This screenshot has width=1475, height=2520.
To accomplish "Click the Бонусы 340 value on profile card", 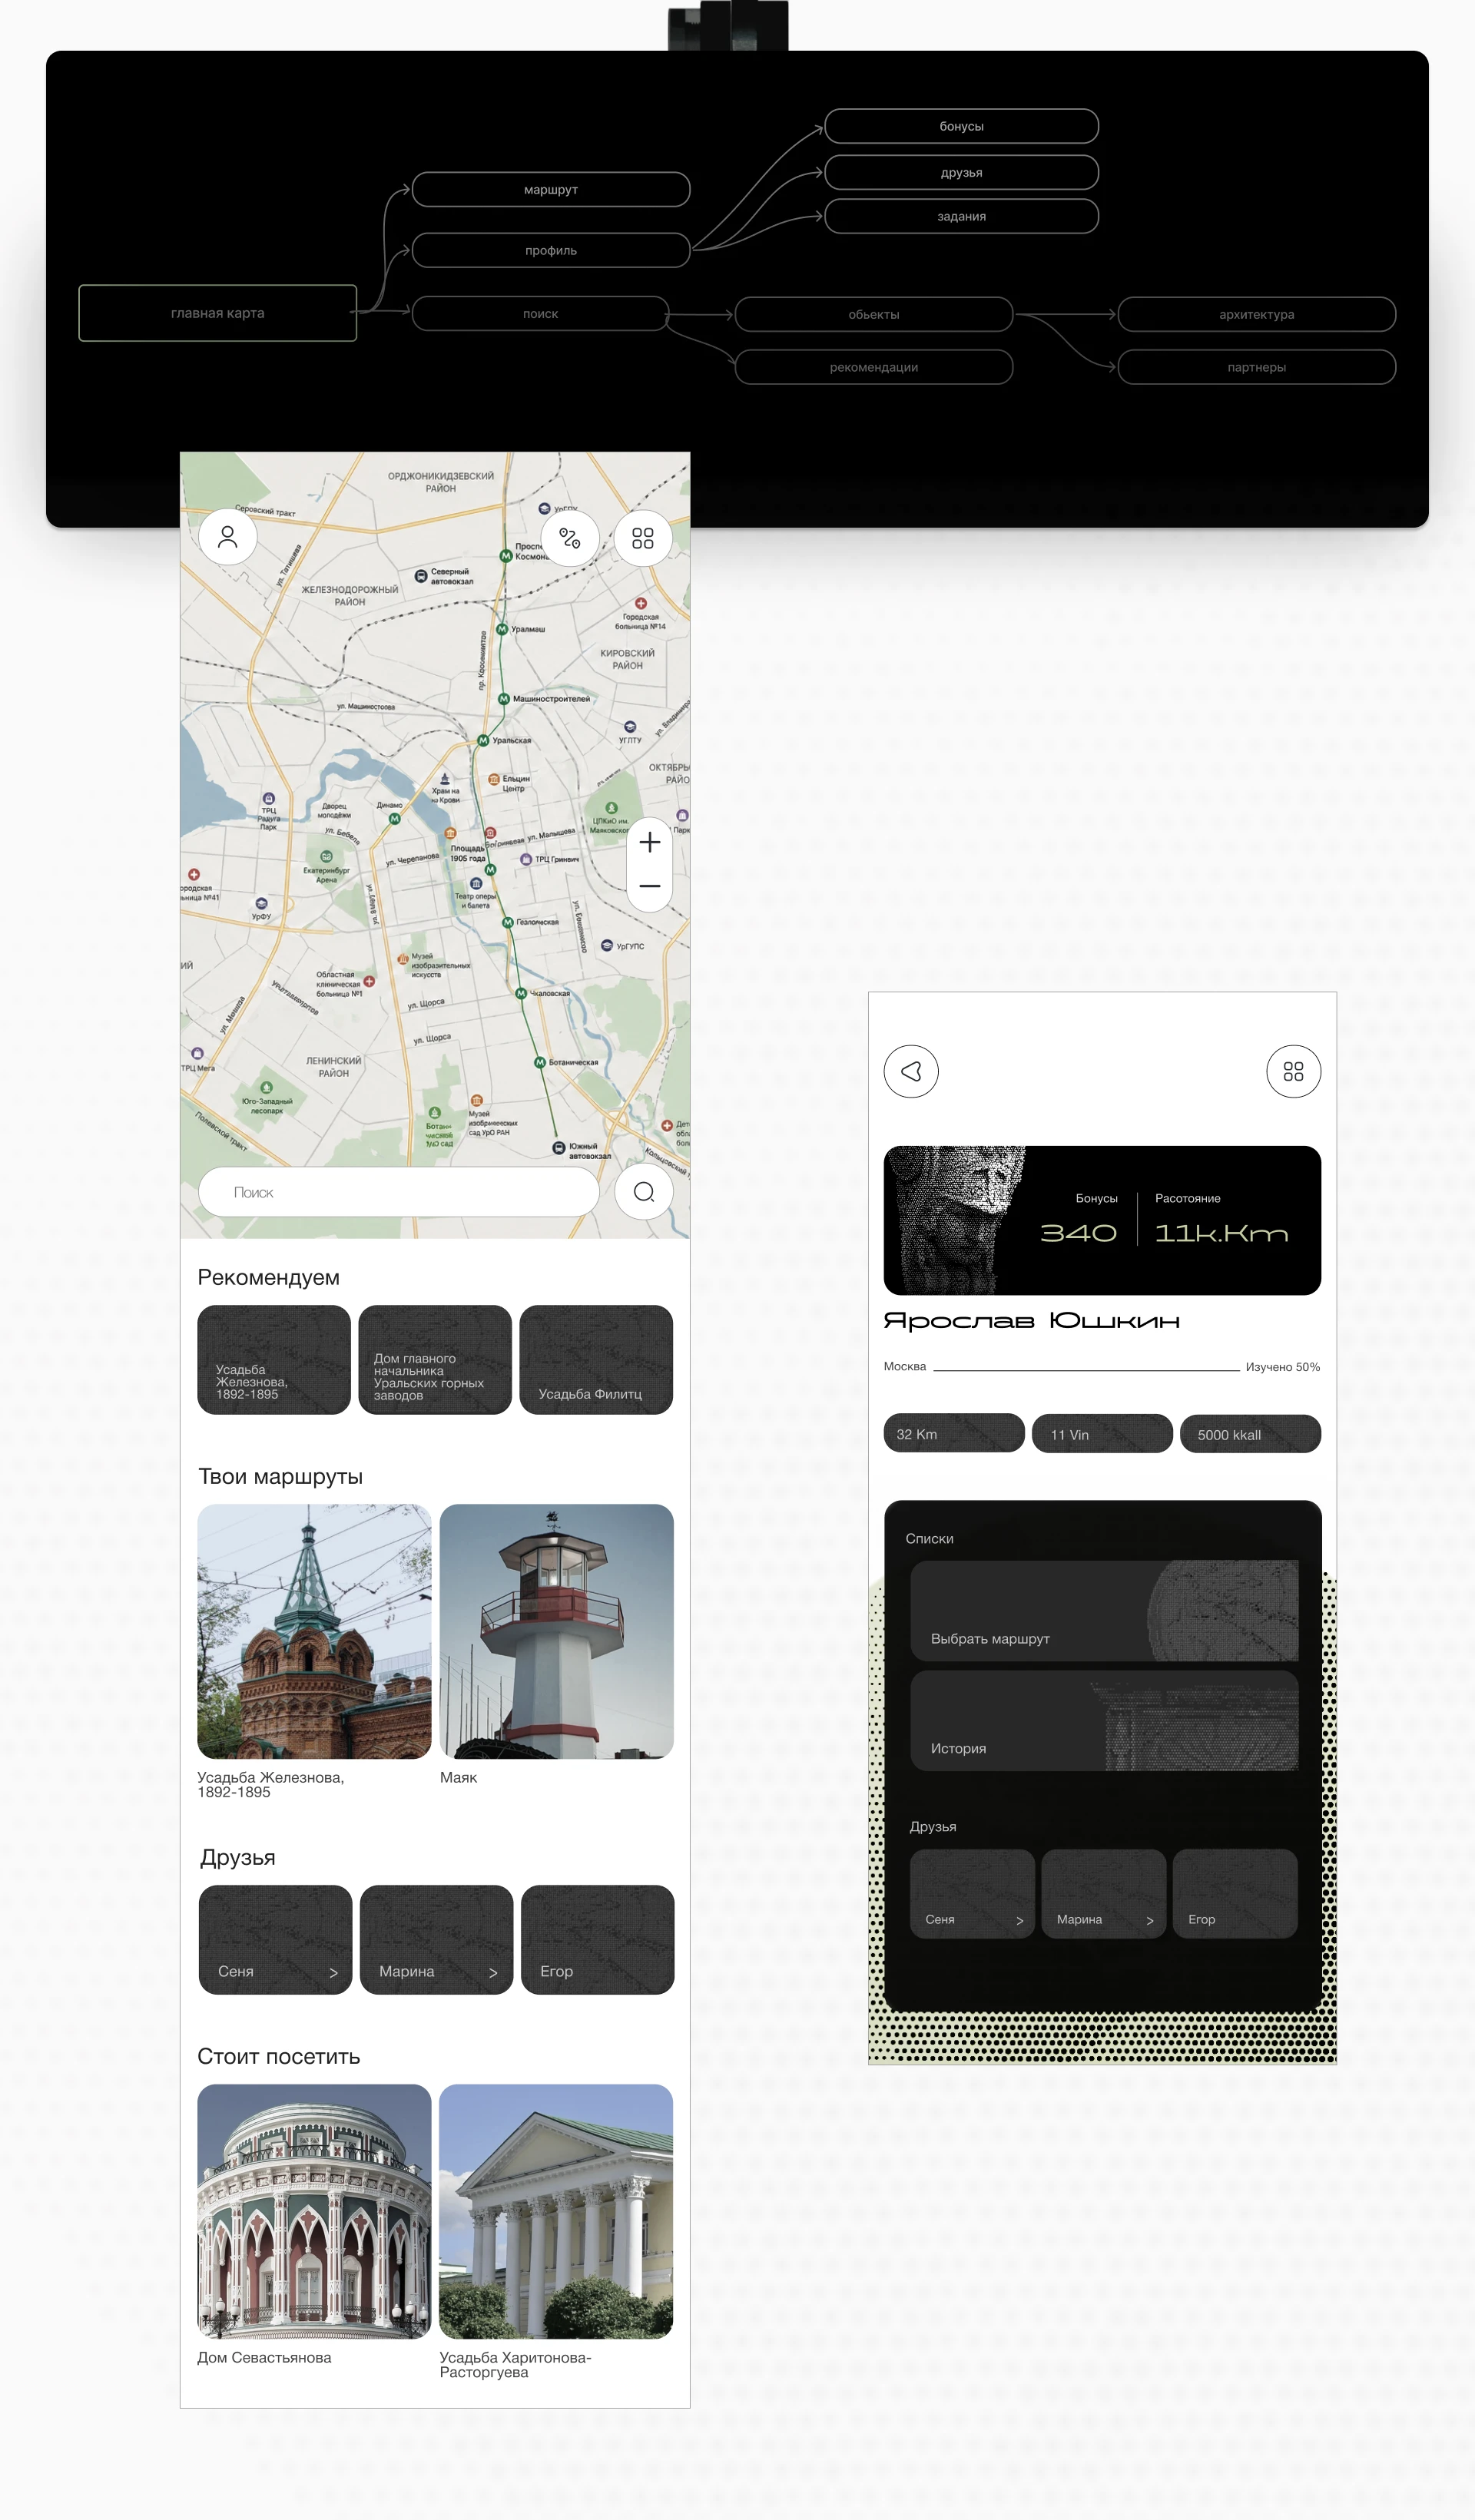I will pyautogui.click(x=1078, y=1233).
